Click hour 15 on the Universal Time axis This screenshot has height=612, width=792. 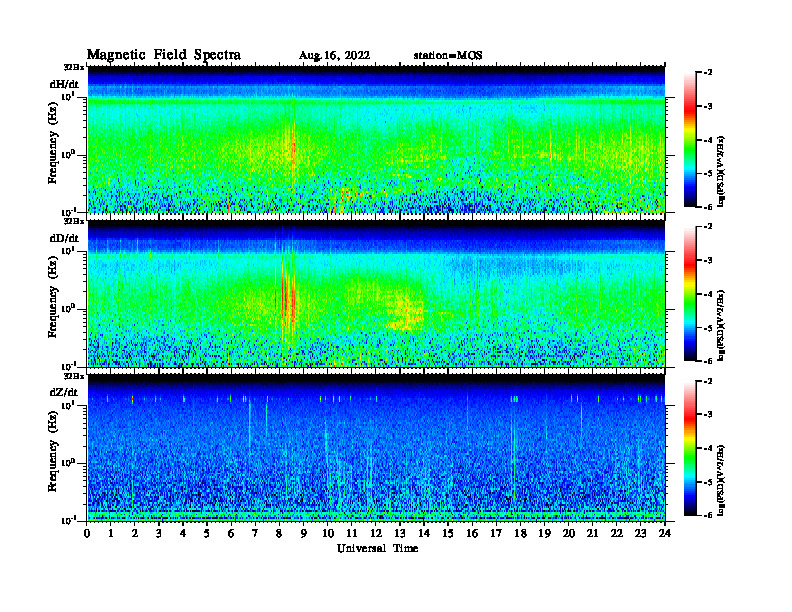click(x=448, y=534)
